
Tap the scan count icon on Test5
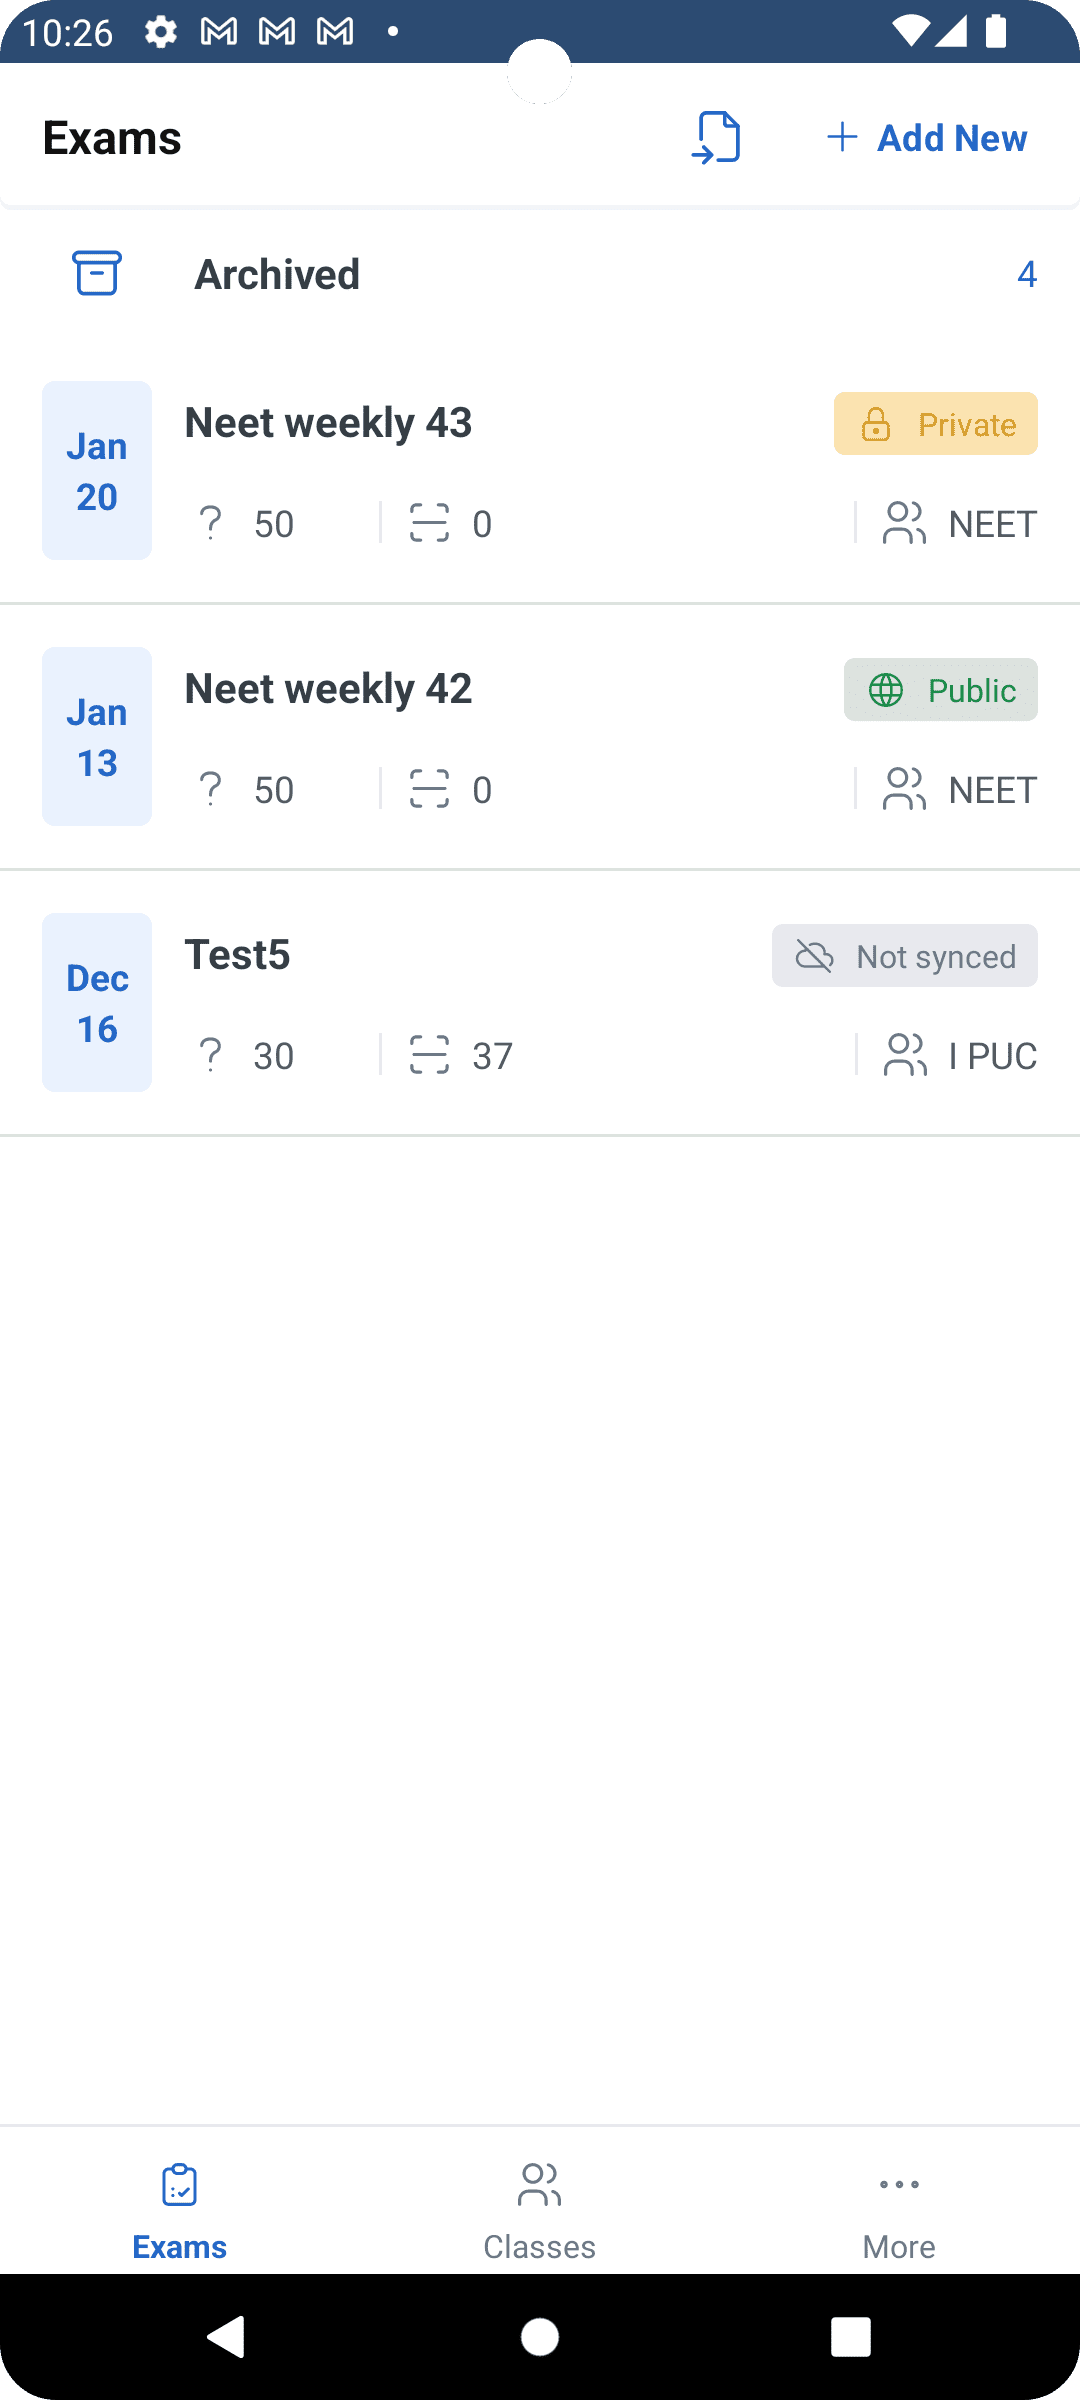pyautogui.click(x=430, y=1055)
